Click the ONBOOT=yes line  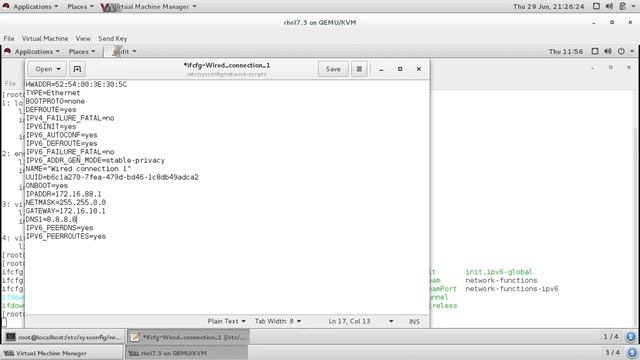pos(47,186)
